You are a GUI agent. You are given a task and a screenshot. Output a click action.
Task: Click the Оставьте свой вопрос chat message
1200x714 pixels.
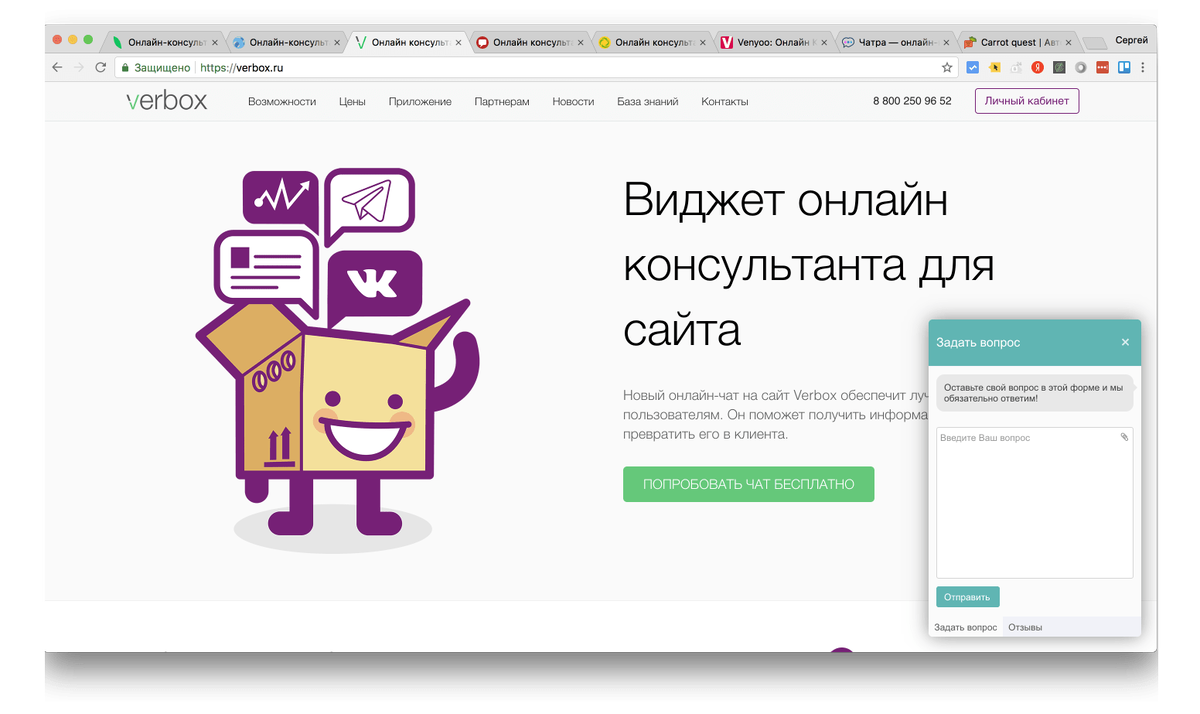tap(1035, 393)
